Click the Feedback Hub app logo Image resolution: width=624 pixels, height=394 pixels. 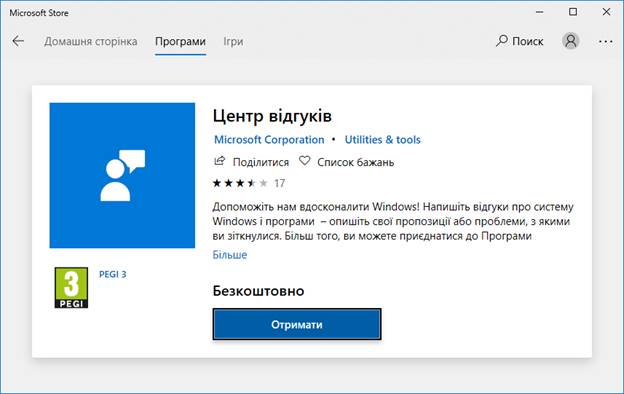click(122, 176)
